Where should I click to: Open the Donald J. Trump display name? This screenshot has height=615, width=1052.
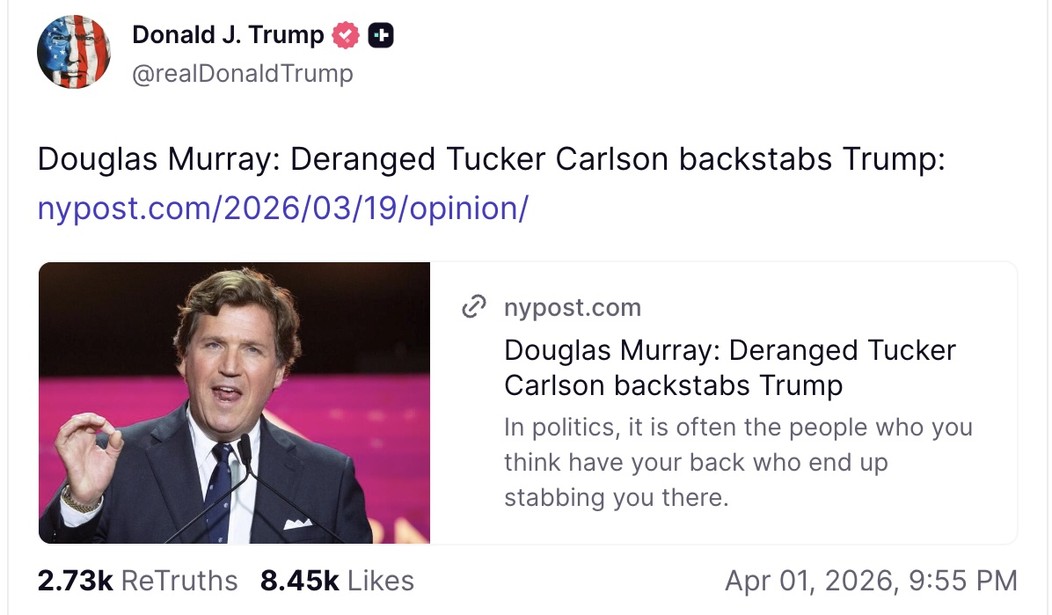[x=228, y=35]
